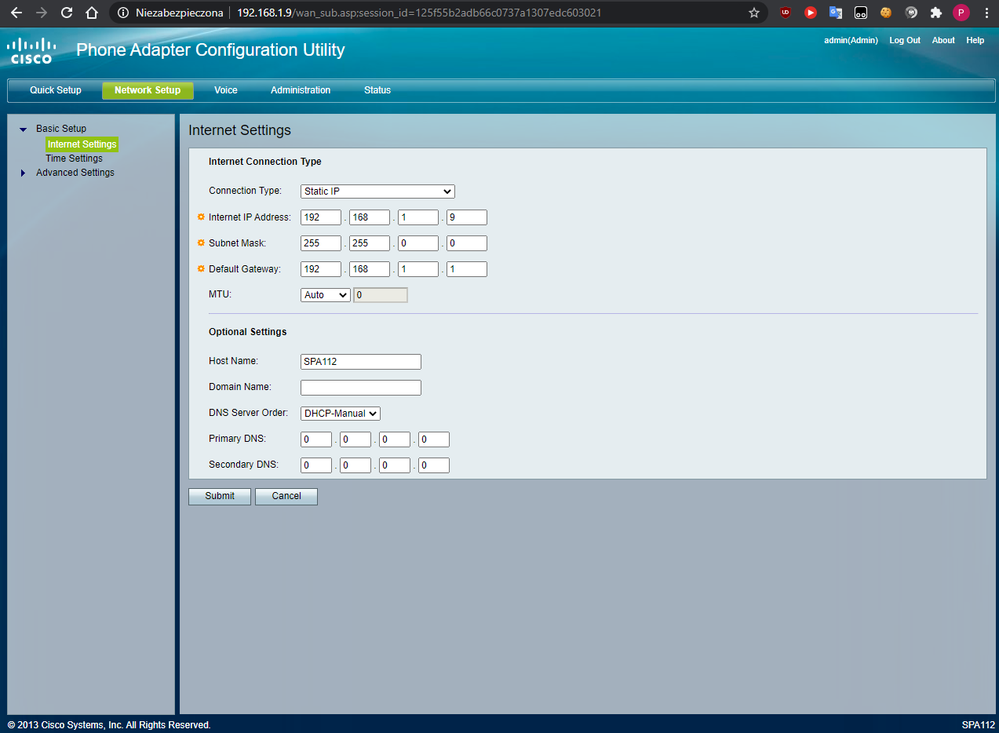The width and height of the screenshot is (999, 733).
Task: Select Time Settings in the sidebar
Action: [x=74, y=158]
